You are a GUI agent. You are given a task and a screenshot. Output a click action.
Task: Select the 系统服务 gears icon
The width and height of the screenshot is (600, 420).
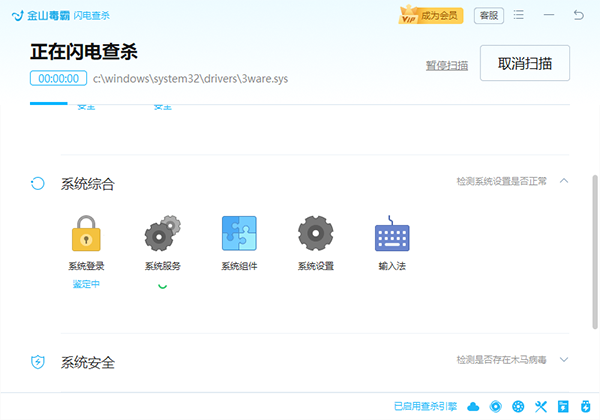pyautogui.click(x=163, y=233)
